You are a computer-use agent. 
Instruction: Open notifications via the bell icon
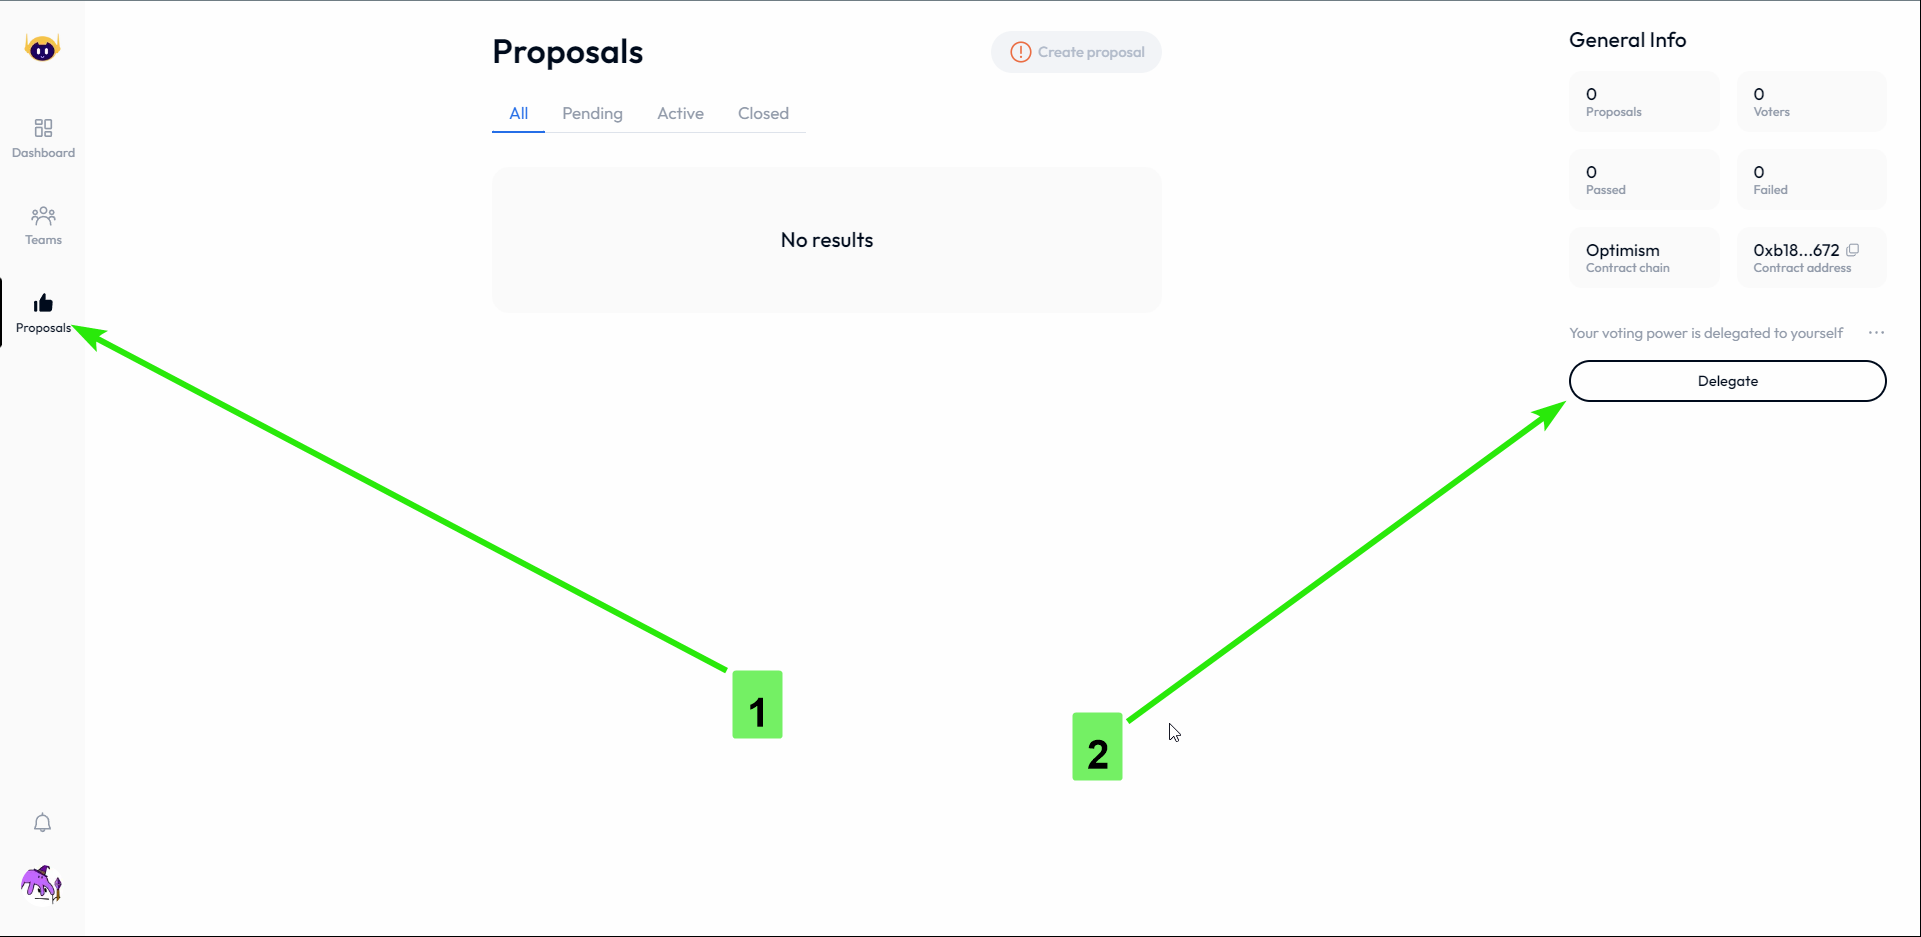pos(43,822)
